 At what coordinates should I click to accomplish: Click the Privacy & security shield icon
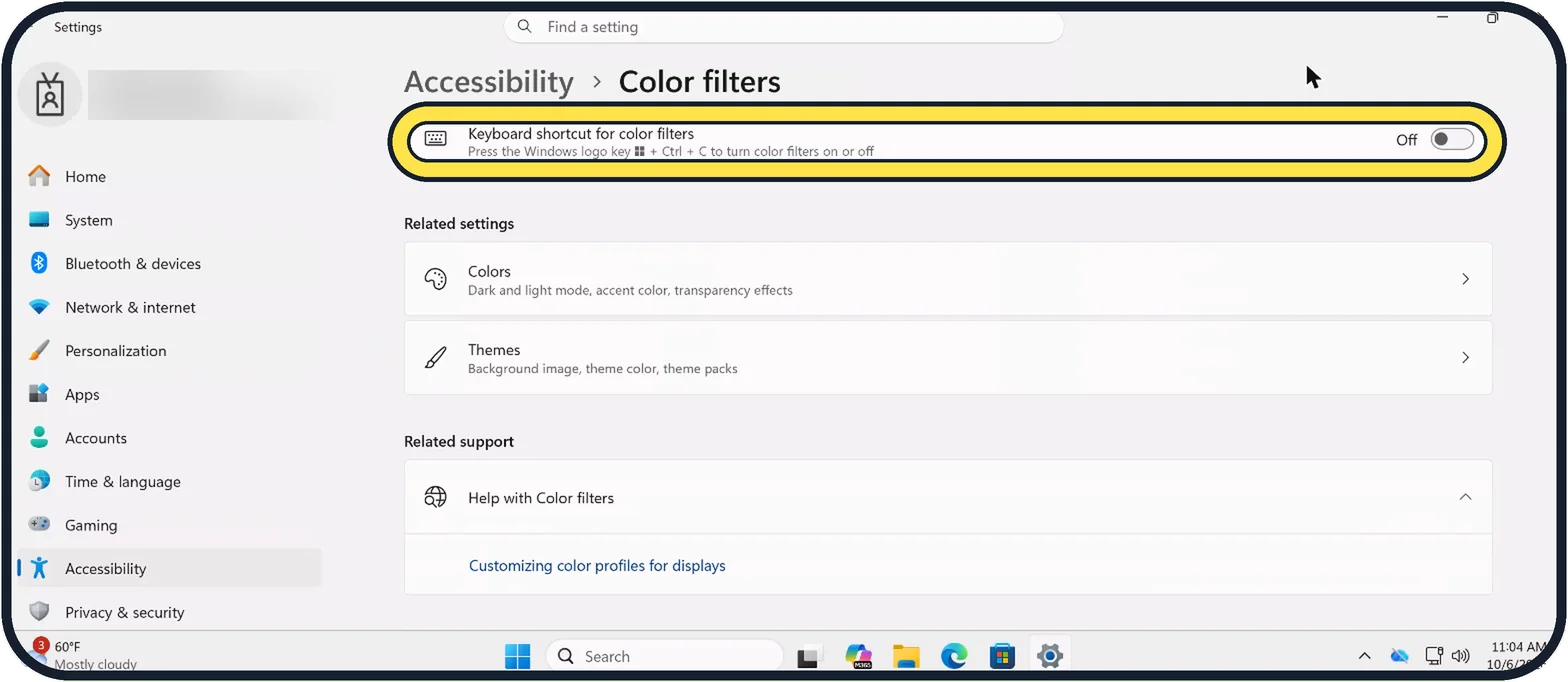click(39, 612)
